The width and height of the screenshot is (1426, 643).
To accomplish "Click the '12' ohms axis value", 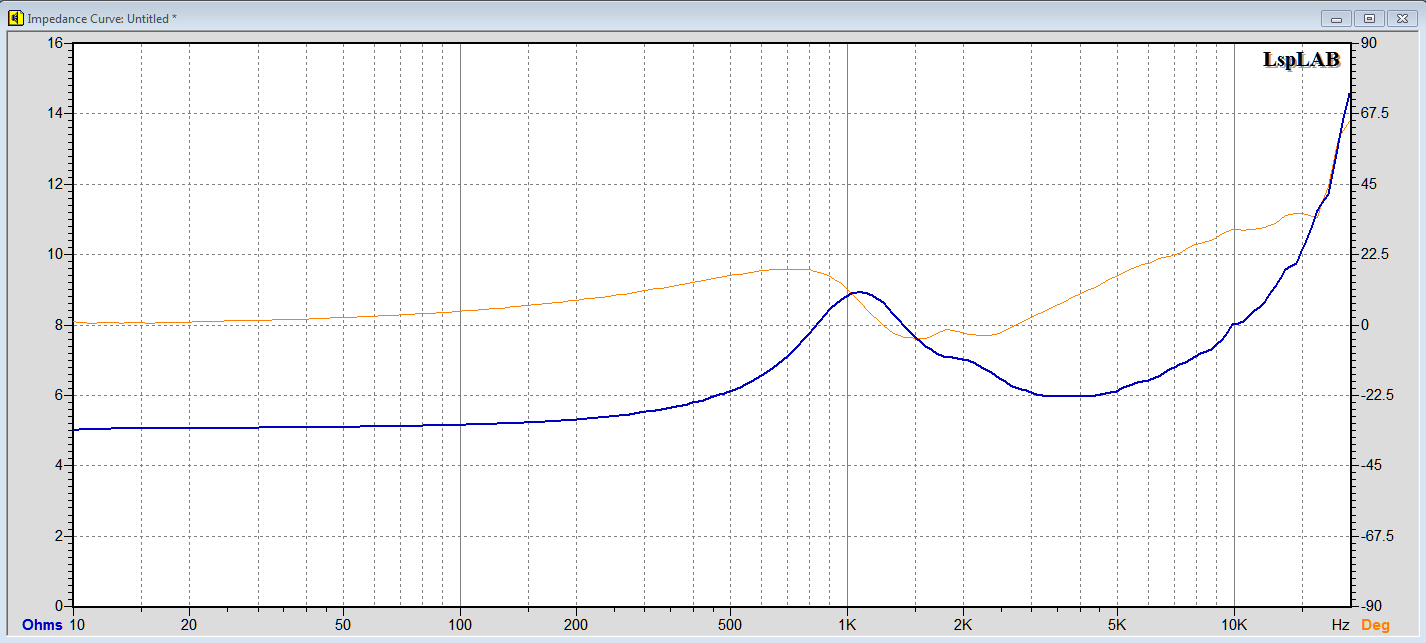I will 55,184.
